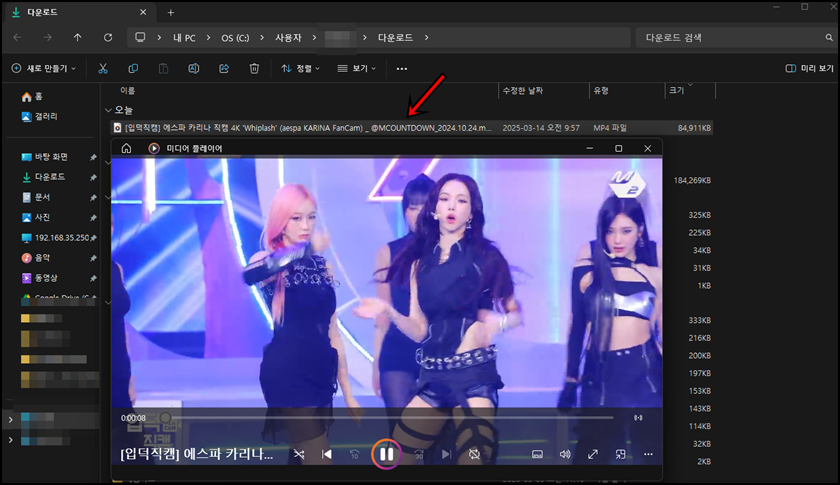840x485 pixels.
Task: Toggle the 미리 보기 preview pane
Action: pos(809,69)
